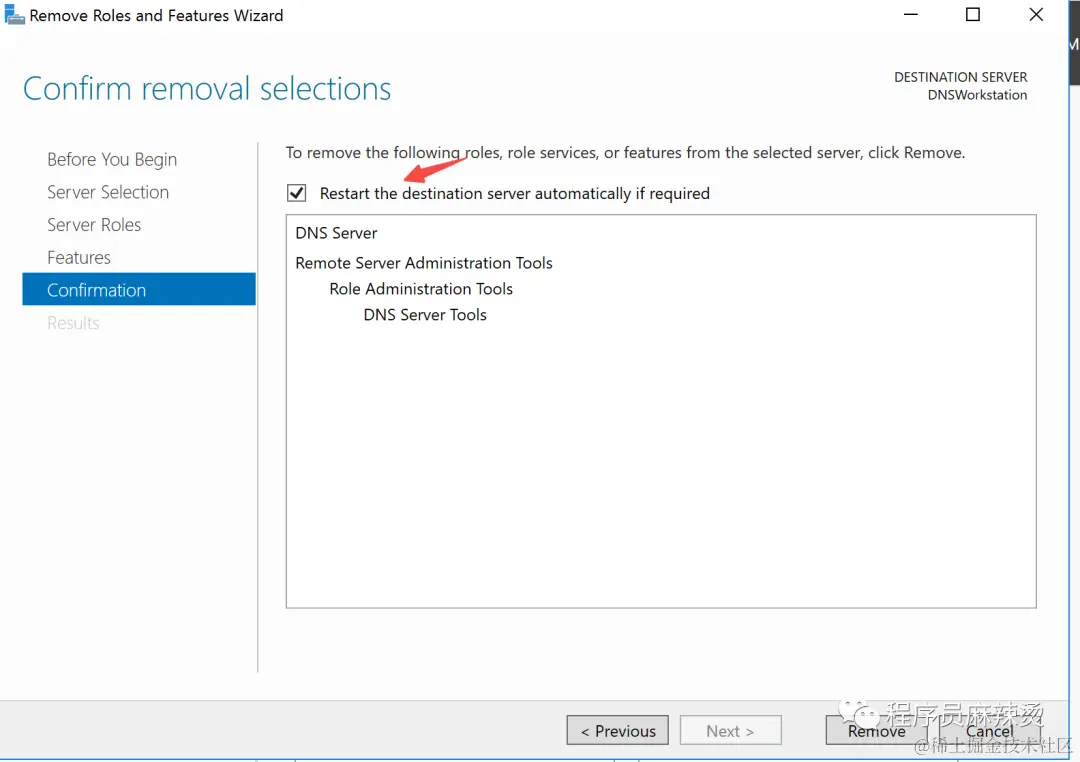This screenshot has width=1080, height=762.
Task: Minimize the wizard window
Action: (911, 14)
